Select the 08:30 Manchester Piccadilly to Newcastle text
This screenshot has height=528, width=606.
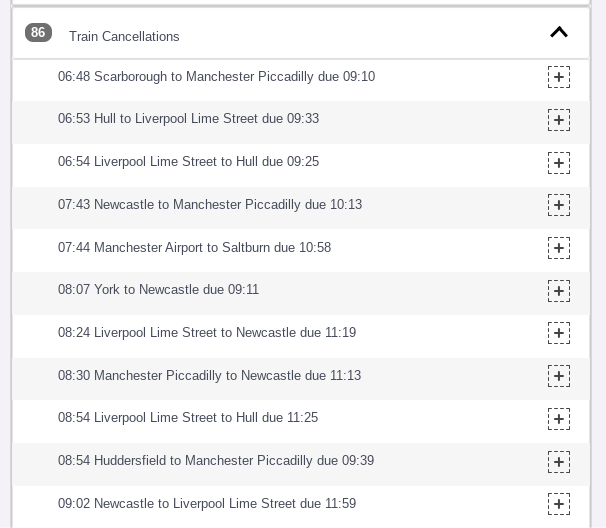(x=209, y=375)
